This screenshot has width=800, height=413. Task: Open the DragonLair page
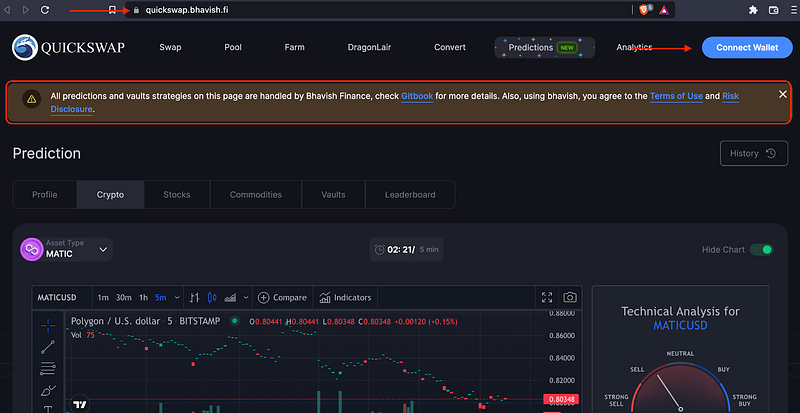coord(369,47)
